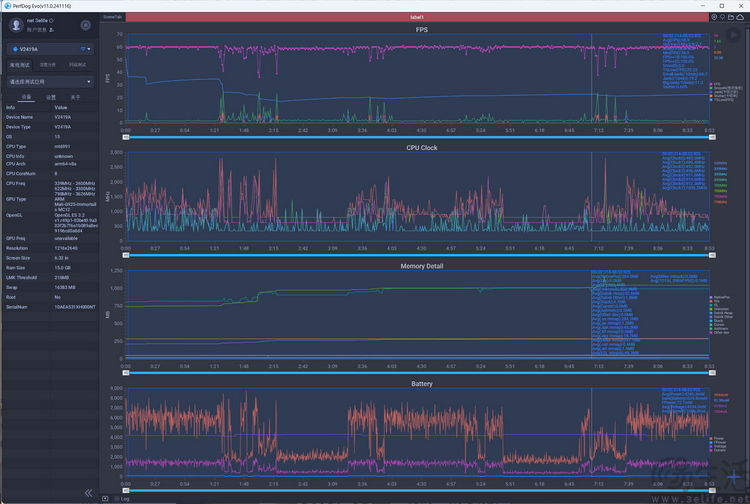Click the user avatar icon

point(16,25)
